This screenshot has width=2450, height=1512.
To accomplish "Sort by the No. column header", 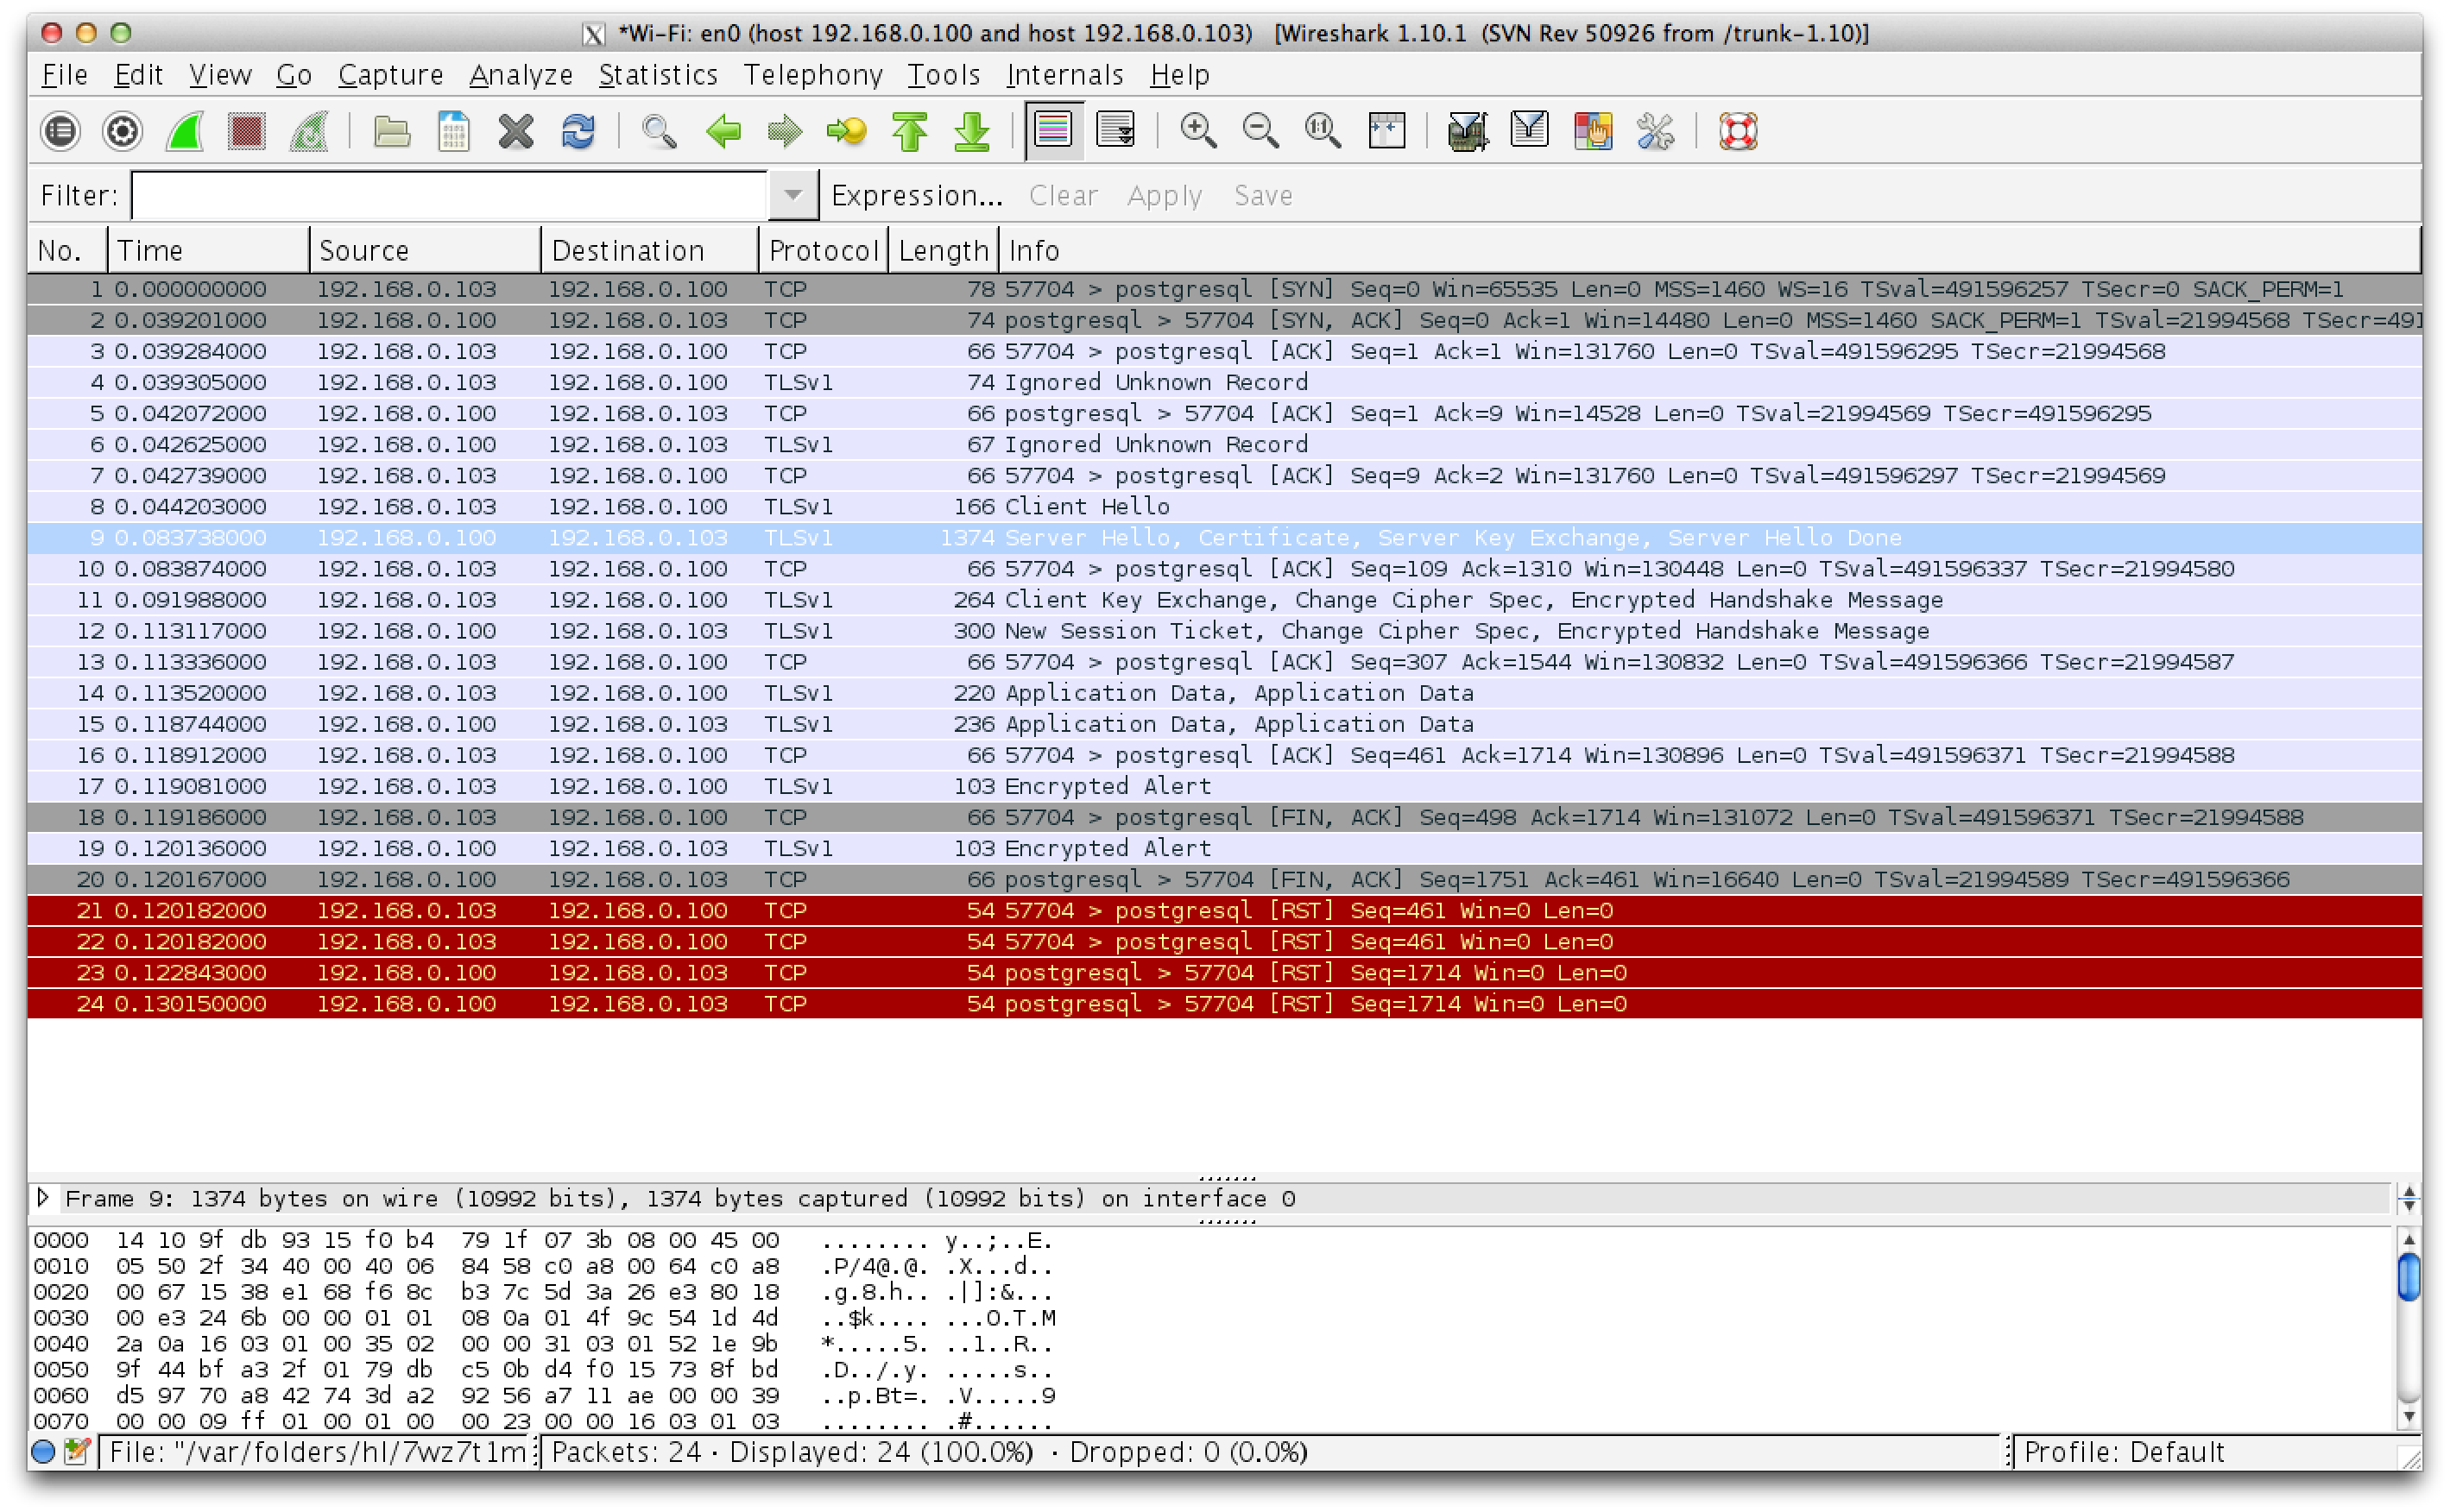I will click(x=67, y=250).
